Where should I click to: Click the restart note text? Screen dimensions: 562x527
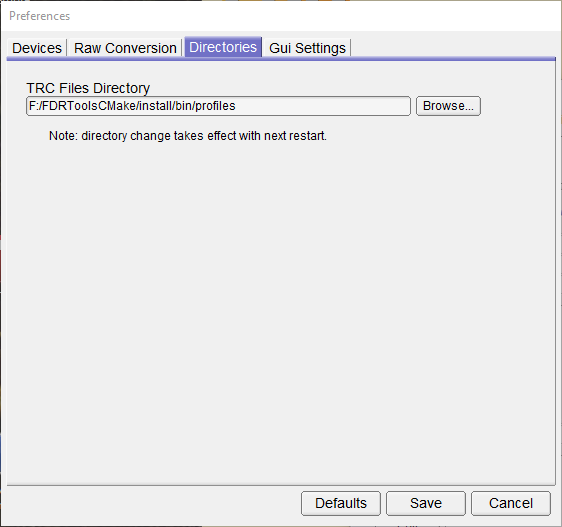point(188,136)
